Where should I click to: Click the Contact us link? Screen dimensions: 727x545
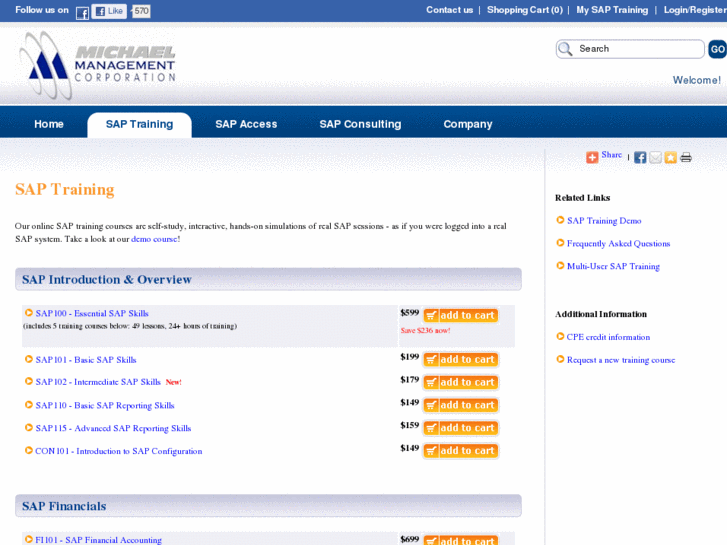tap(449, 10)
